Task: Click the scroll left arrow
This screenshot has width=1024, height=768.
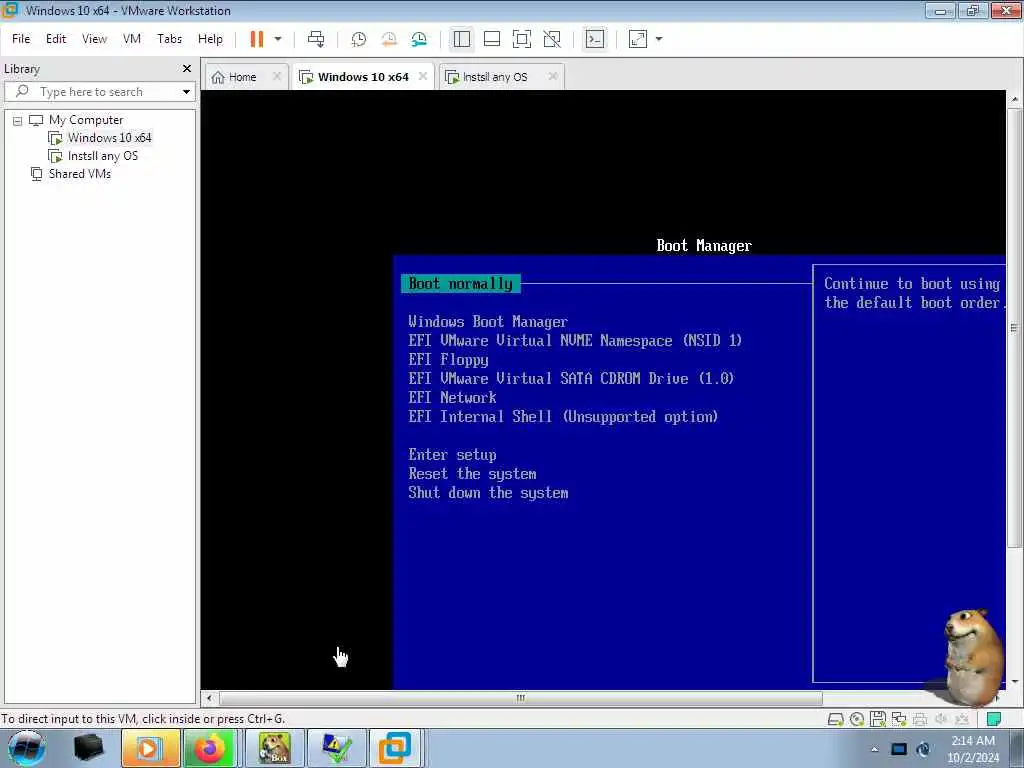Action: tap(209, 698)
